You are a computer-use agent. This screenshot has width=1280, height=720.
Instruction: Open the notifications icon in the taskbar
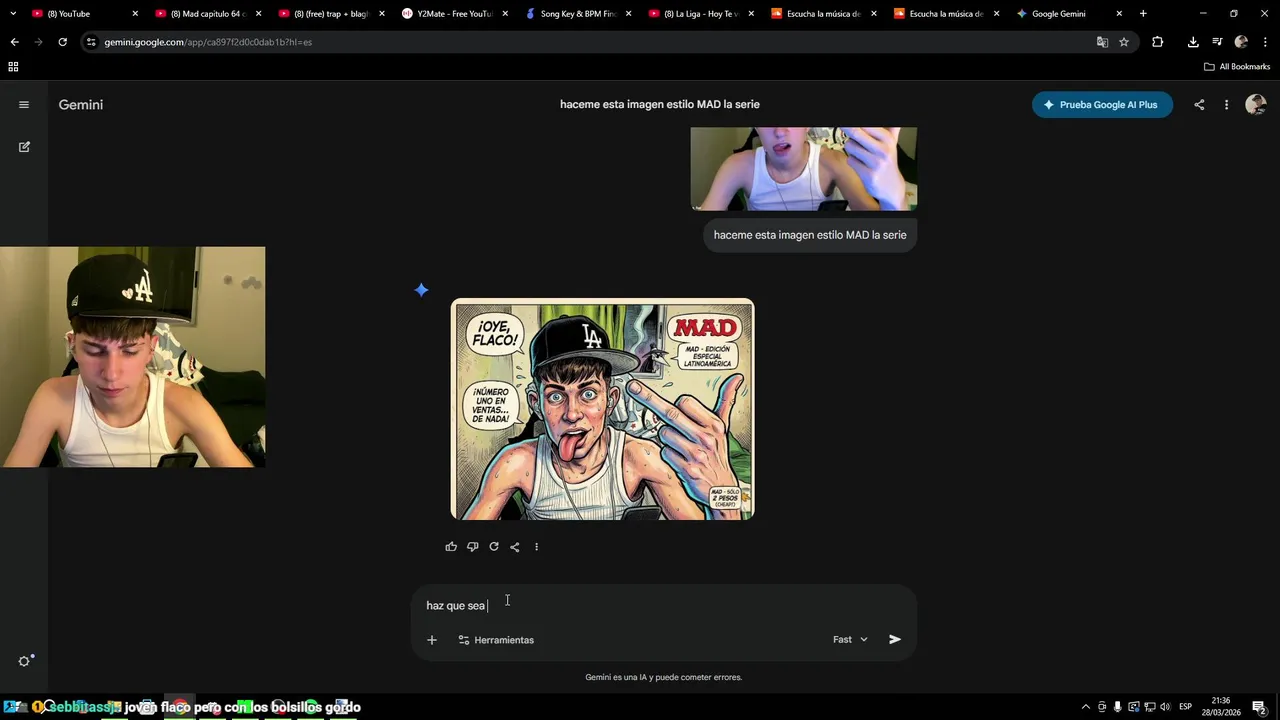tap(1259, 707)
